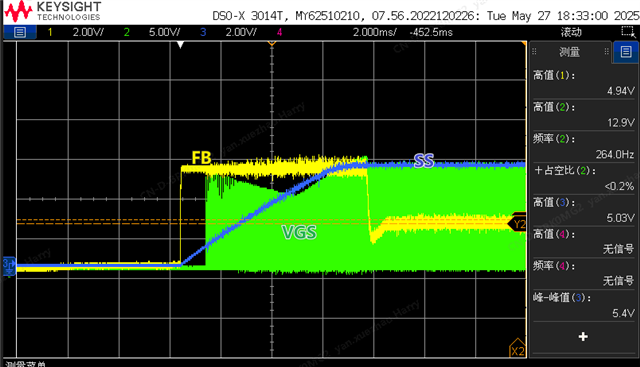The width and height of the screenshot is (640, 367).
Task: Click the grip handle right of 测量 title
Action: 607,51
